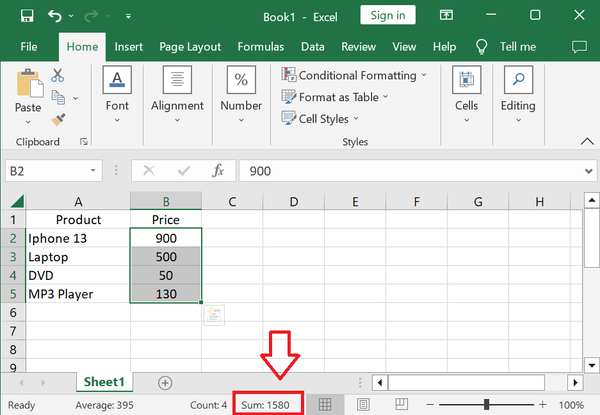
Task: Open the Clipboard dialog launcher
Action: tap(84, 142)
